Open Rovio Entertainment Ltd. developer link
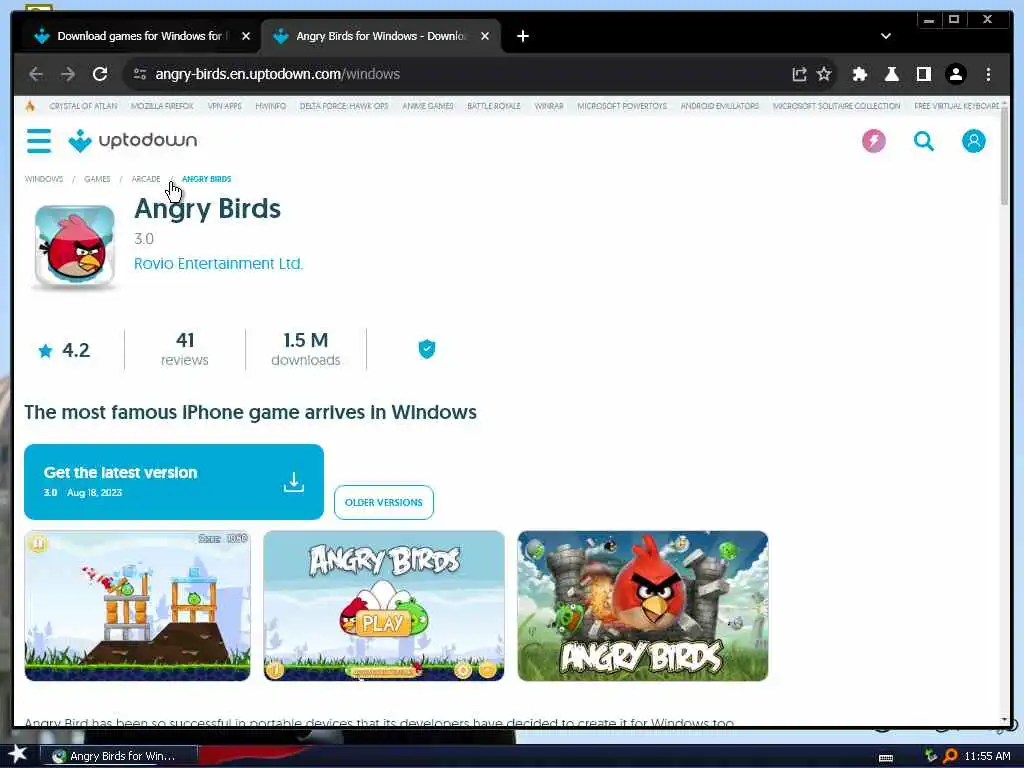 point(218,264)
